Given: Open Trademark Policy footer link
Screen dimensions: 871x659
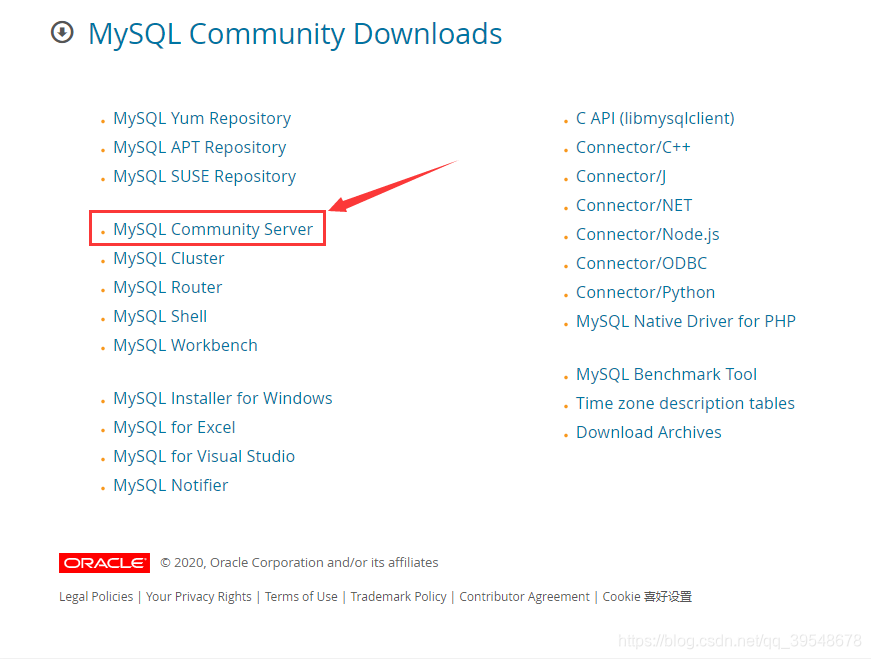Looking at the screenshot, I should pyautogui.click(x=398, y=597).
